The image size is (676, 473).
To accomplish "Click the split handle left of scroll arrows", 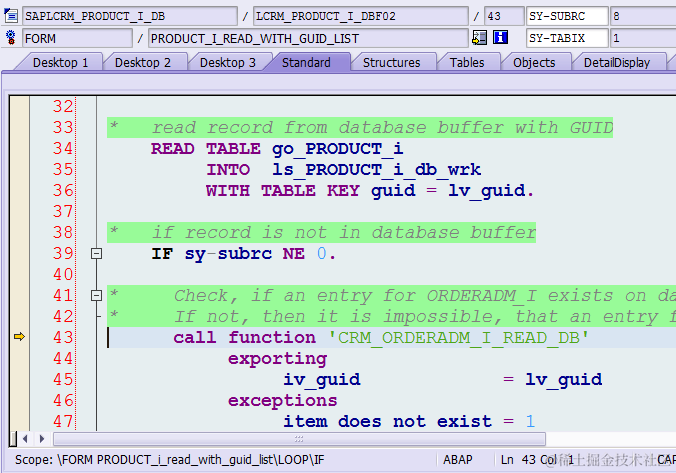I will (x=13, y=439).
